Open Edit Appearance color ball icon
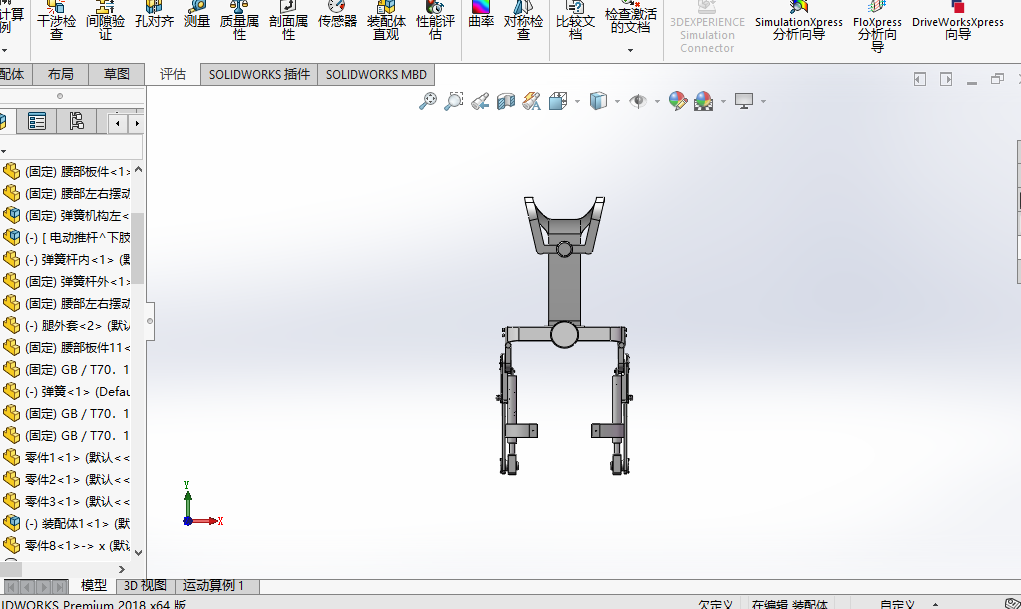The height and width of the screenshot is (609, 1021). (x=678, y=101)
